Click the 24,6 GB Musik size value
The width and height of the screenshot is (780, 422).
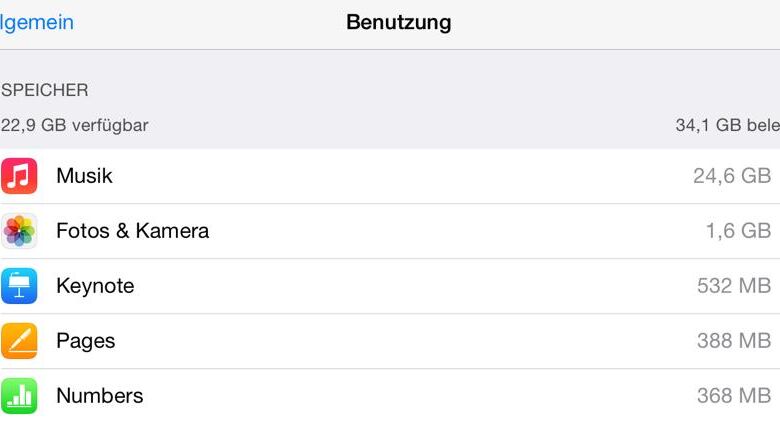(x=732, y=176)
